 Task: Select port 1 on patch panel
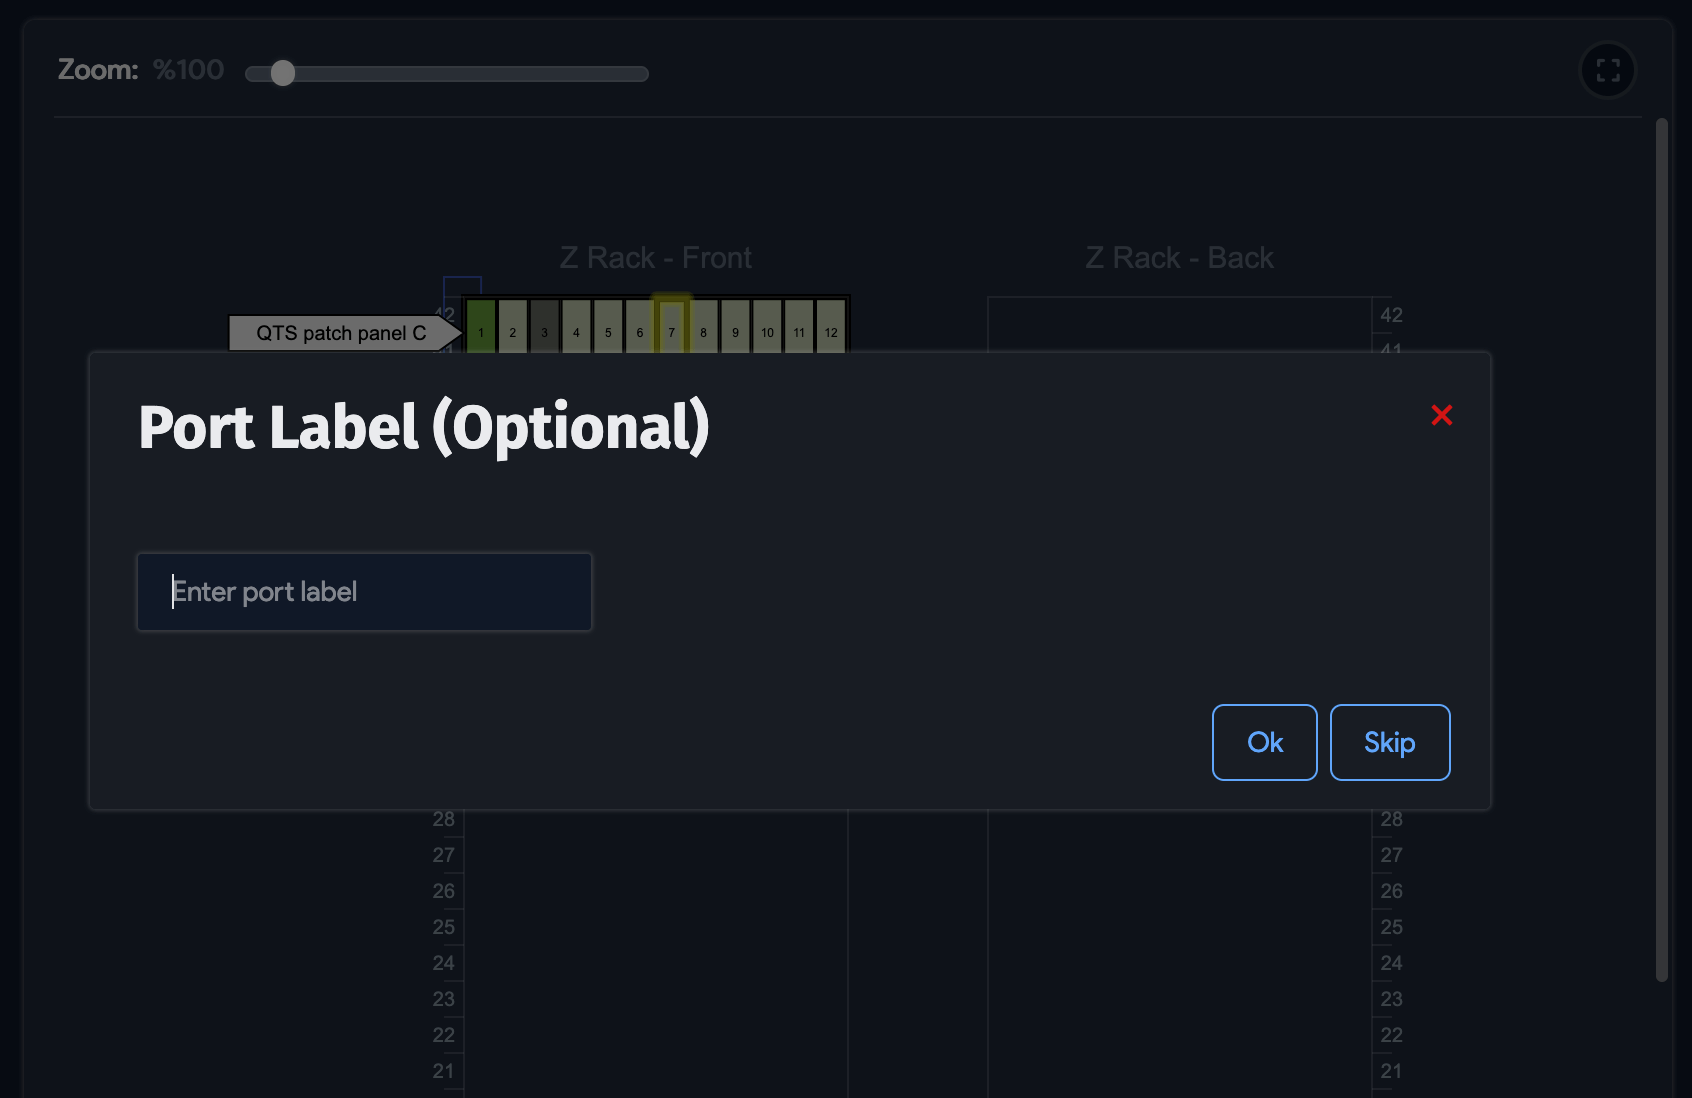[481, 327]
